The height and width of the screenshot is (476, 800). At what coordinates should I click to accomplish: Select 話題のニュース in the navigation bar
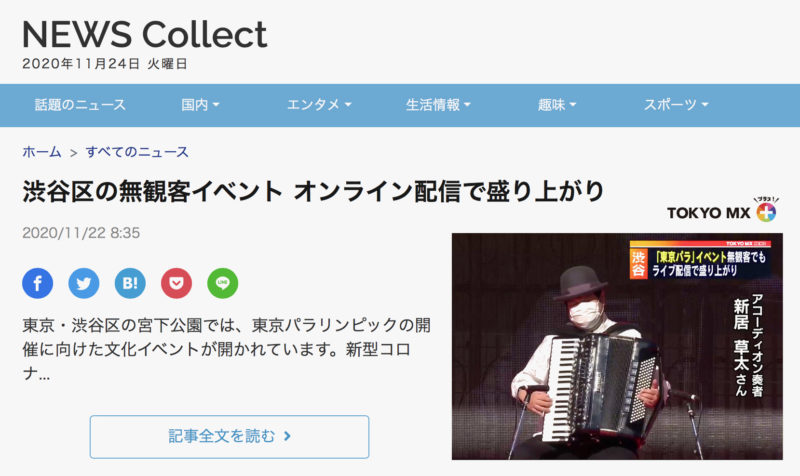80,105
